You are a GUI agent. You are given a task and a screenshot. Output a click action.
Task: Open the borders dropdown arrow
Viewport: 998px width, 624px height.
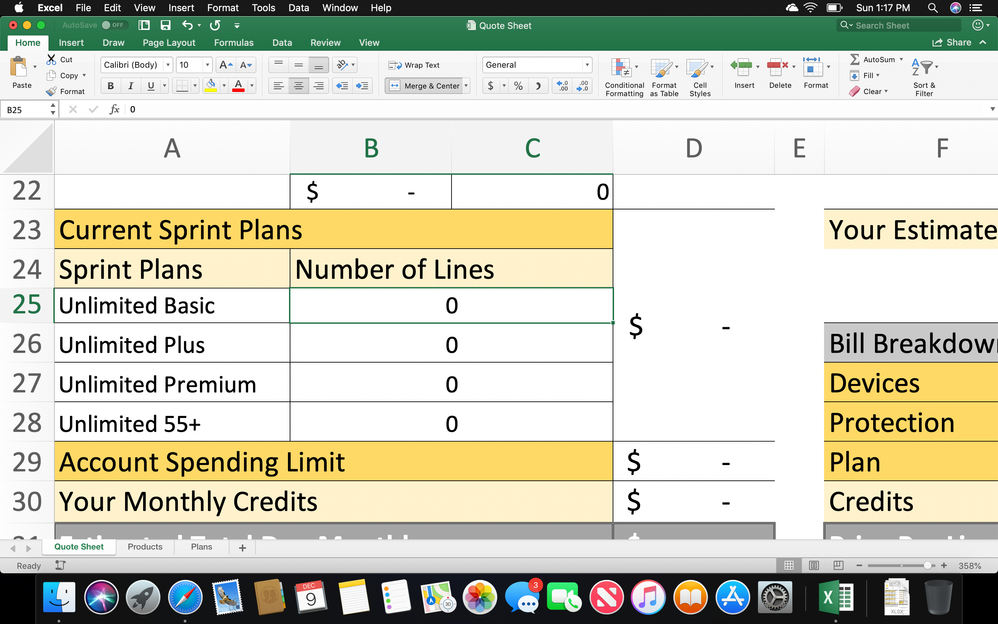click(195, 85)
